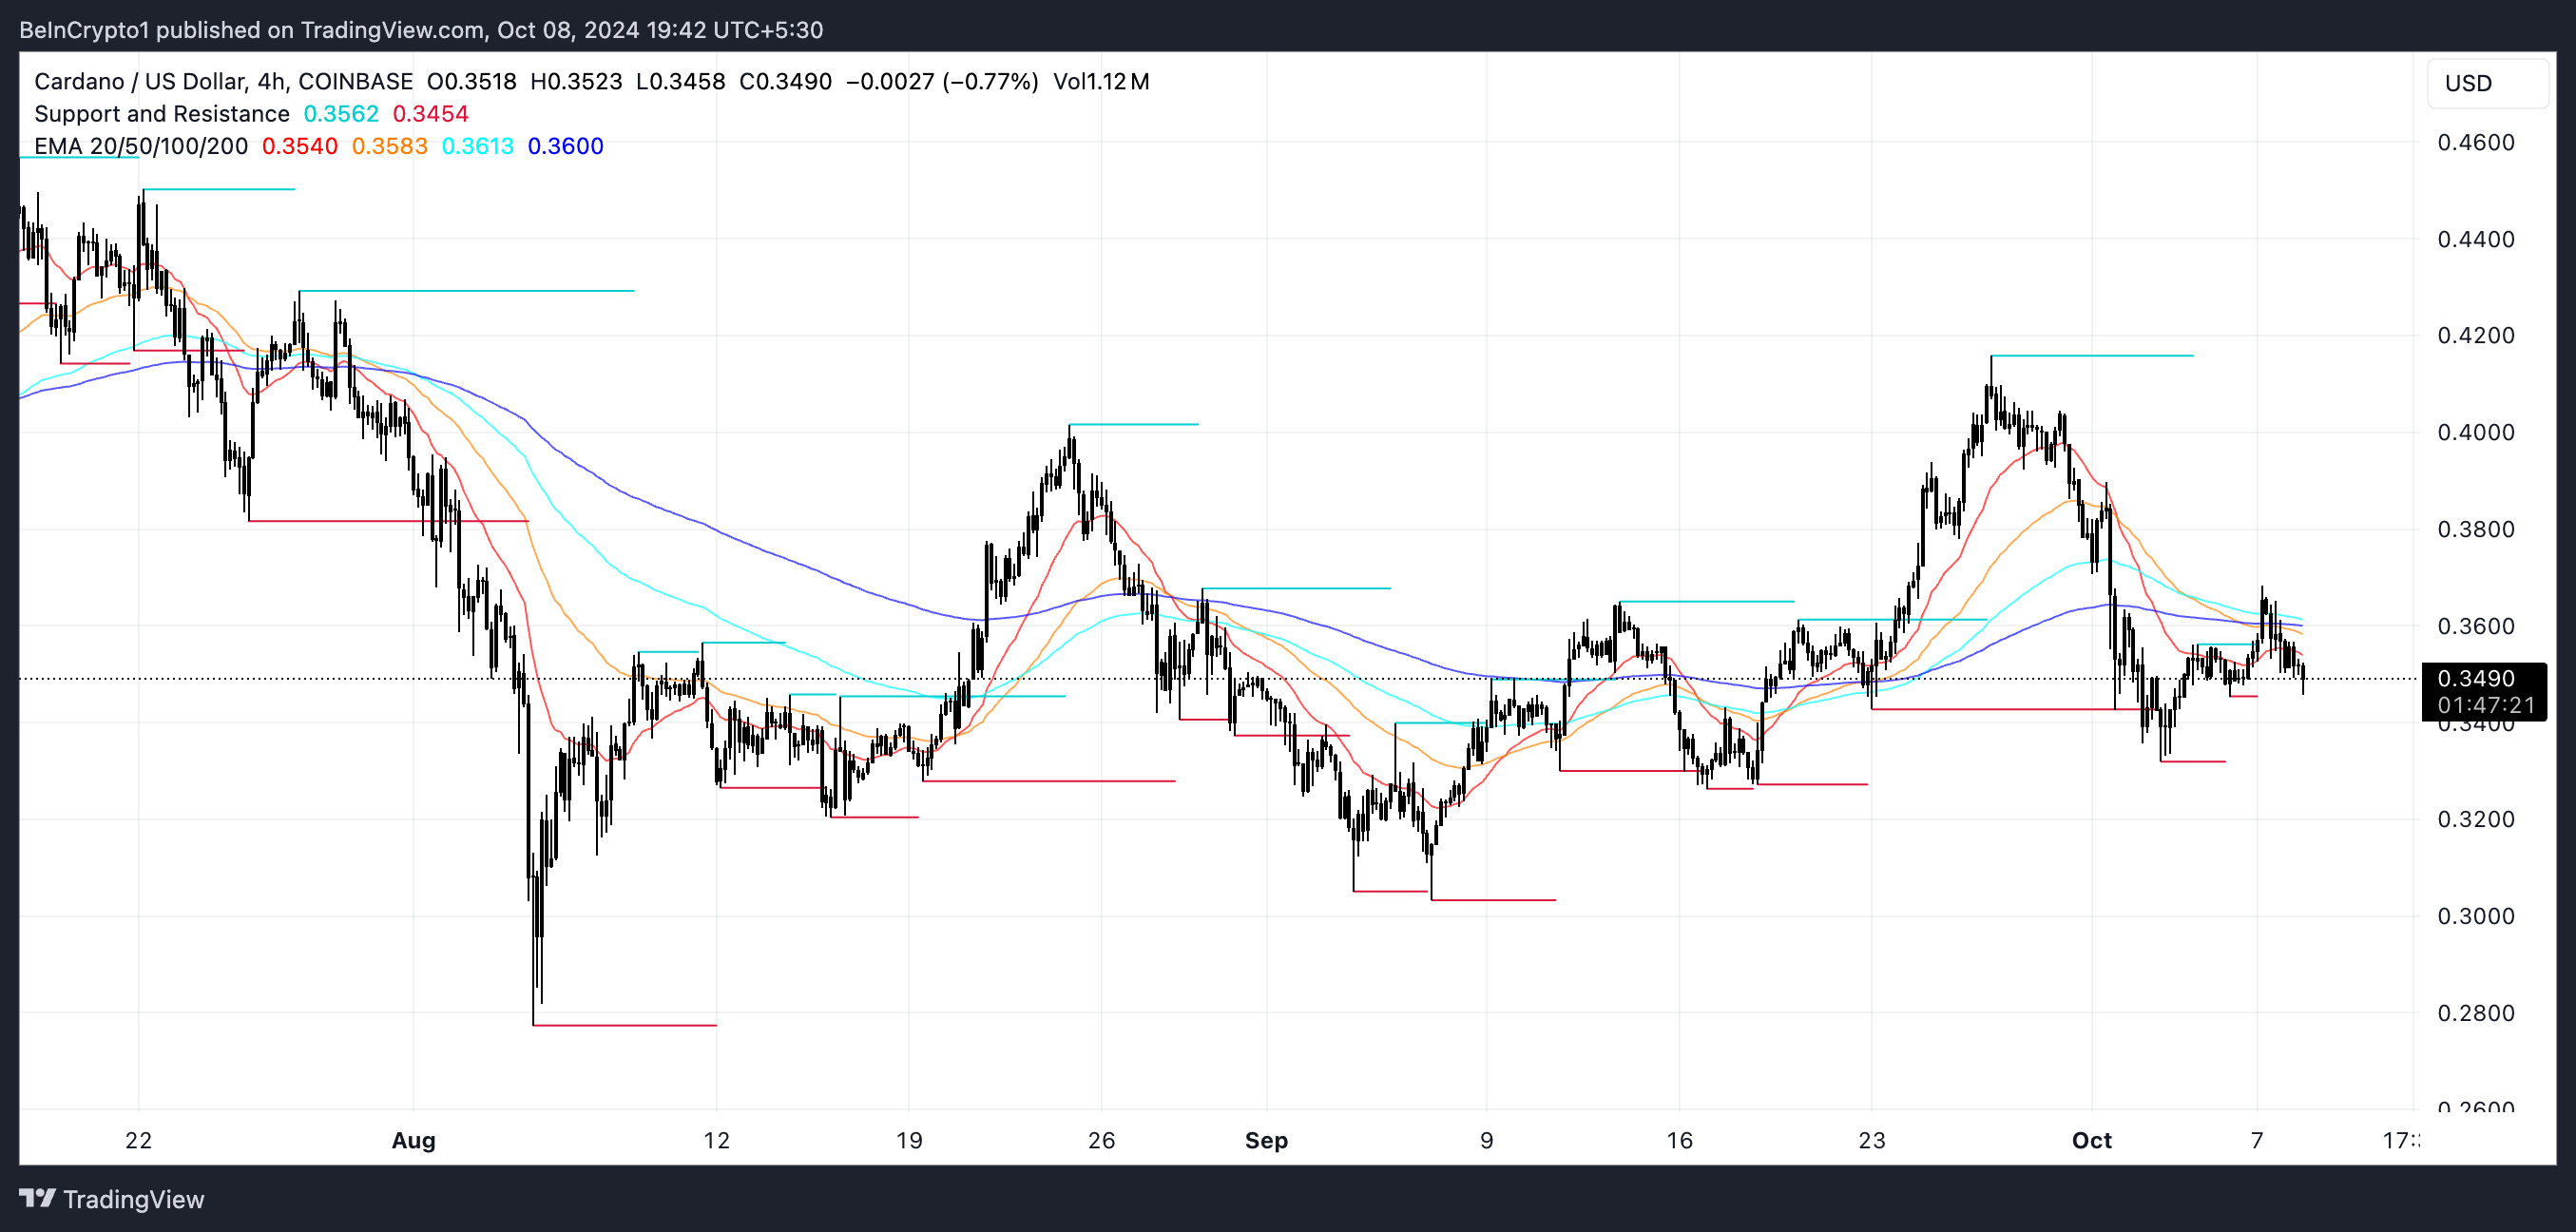This screenshot has width=2576, height=1232.
Task: Click the orange EMA 50 value 0.3583
Action: click(x=389, y=146)
